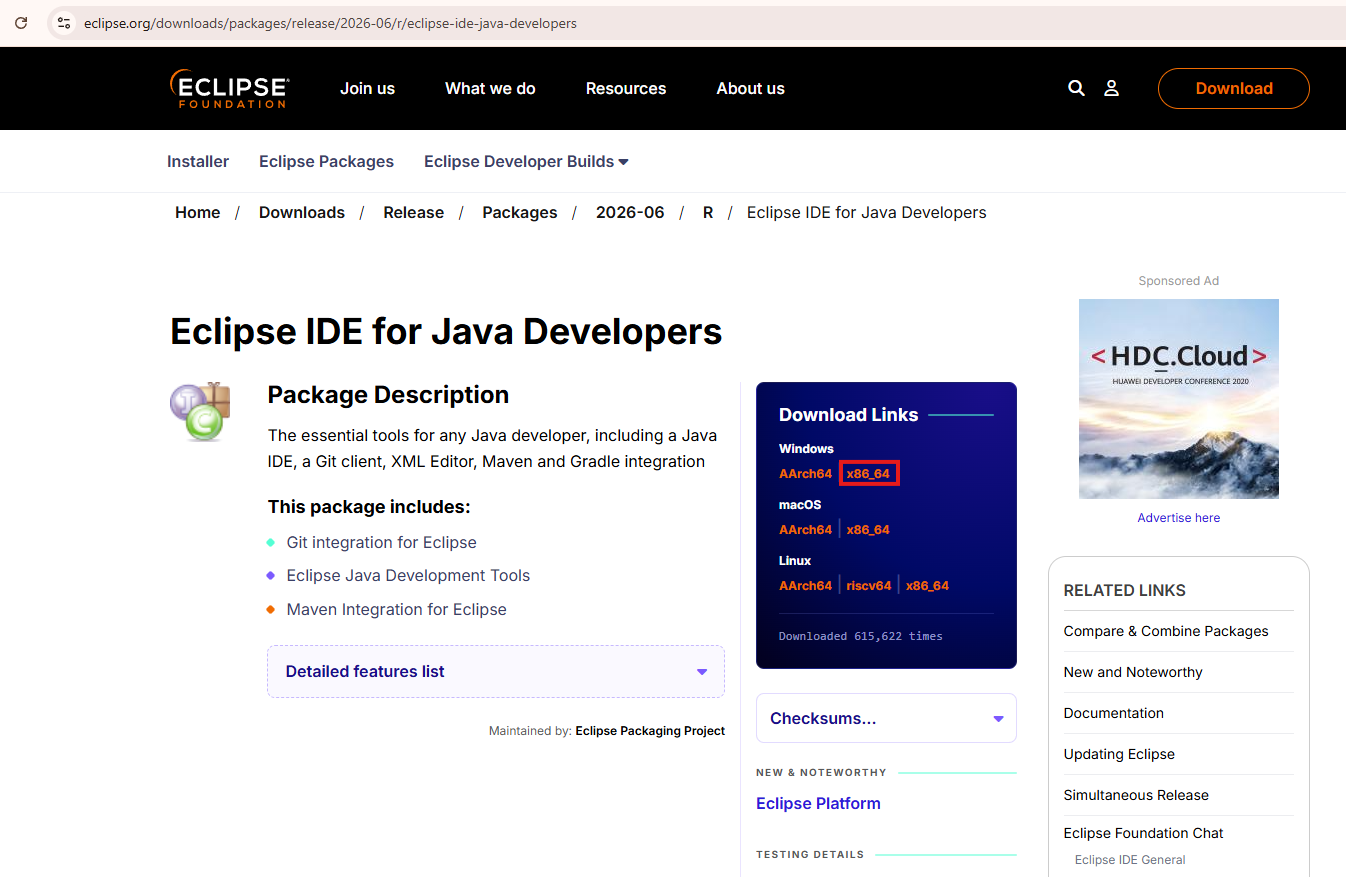Click 'Downloaded 615,622 times' text
The height and width of the screenshot is (877, 1346).
tap(860, 636)
